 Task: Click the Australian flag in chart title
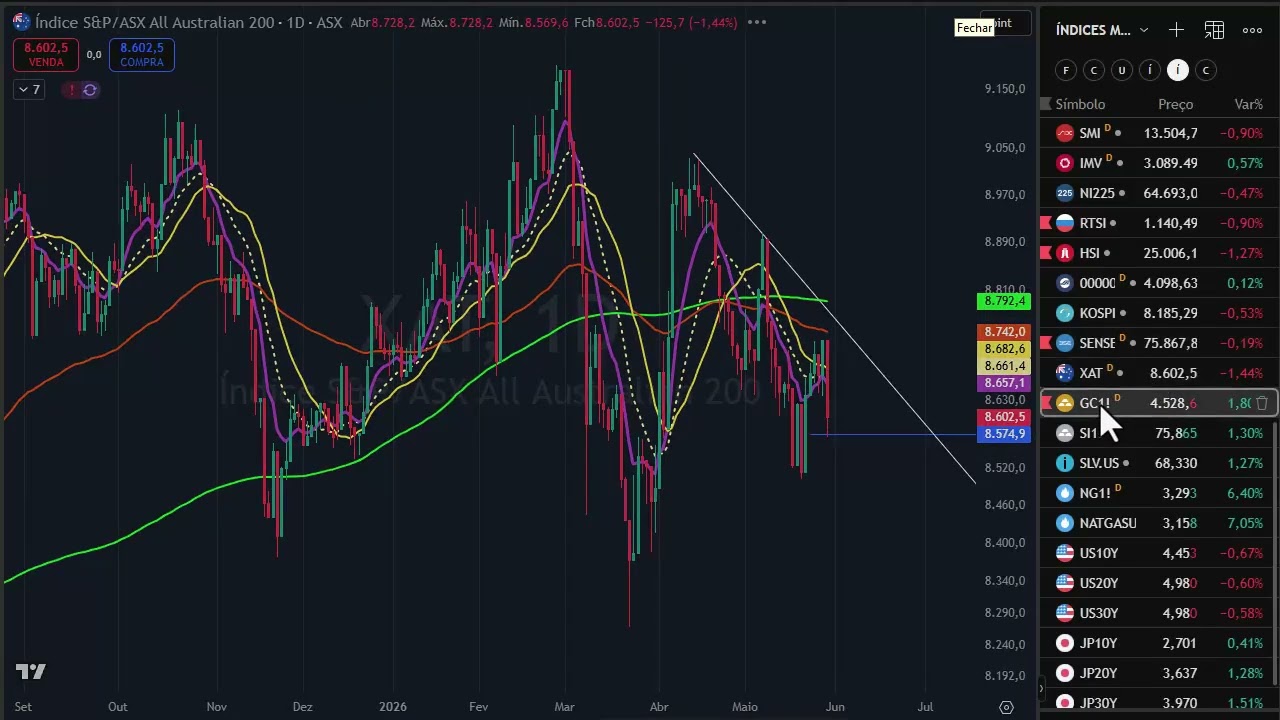[21, 22]
